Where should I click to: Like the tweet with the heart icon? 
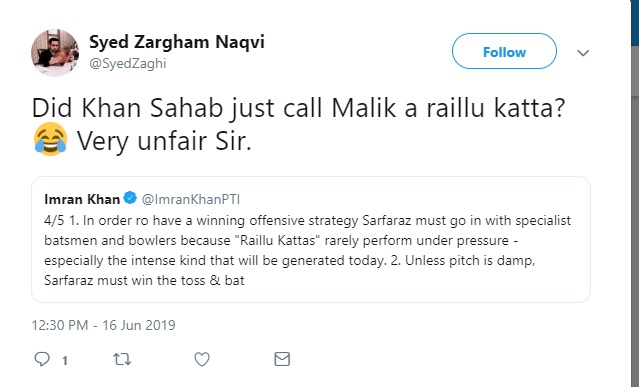(202, 359)
